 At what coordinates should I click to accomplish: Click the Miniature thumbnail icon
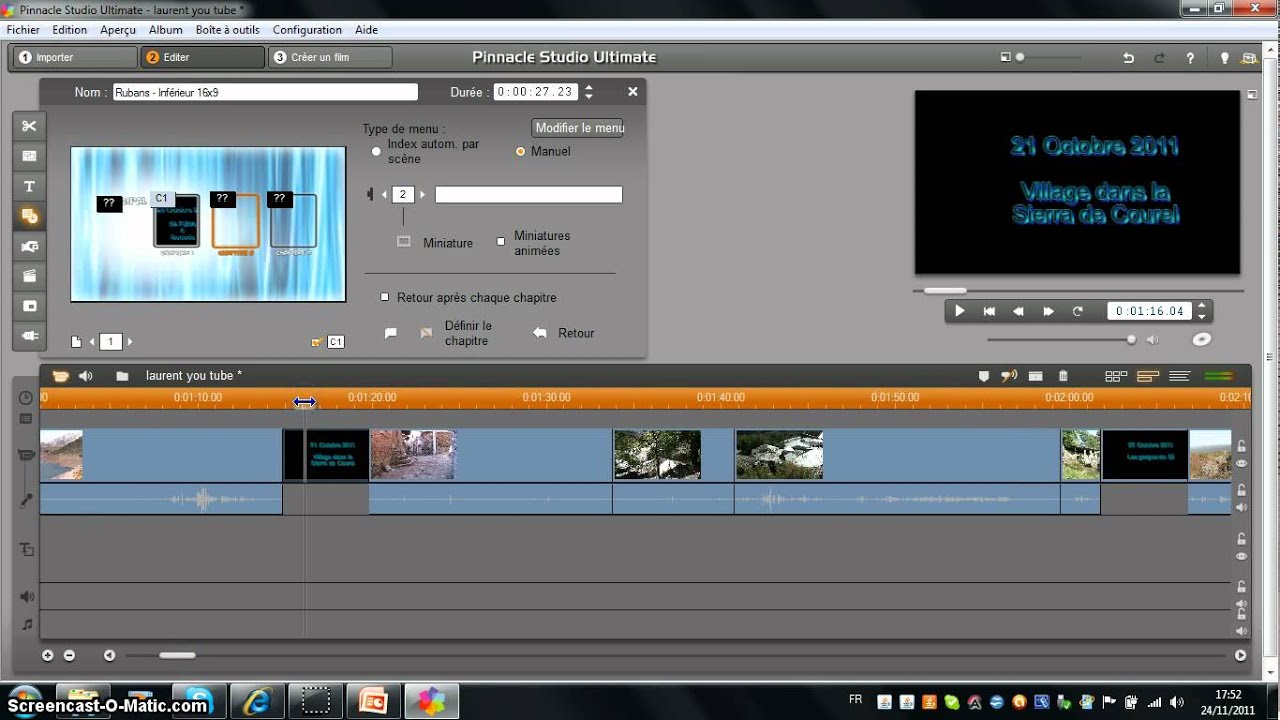(x=404, y=242)
